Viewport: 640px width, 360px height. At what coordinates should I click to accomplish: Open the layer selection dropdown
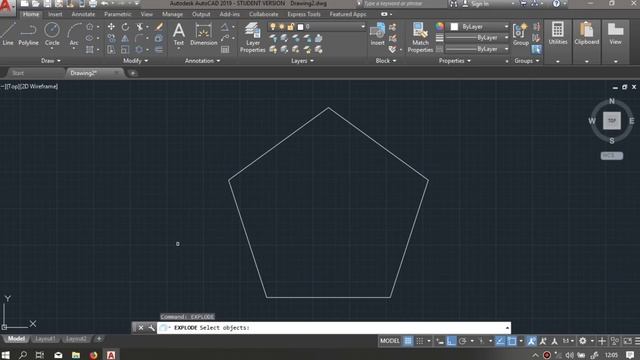[317, 27]
